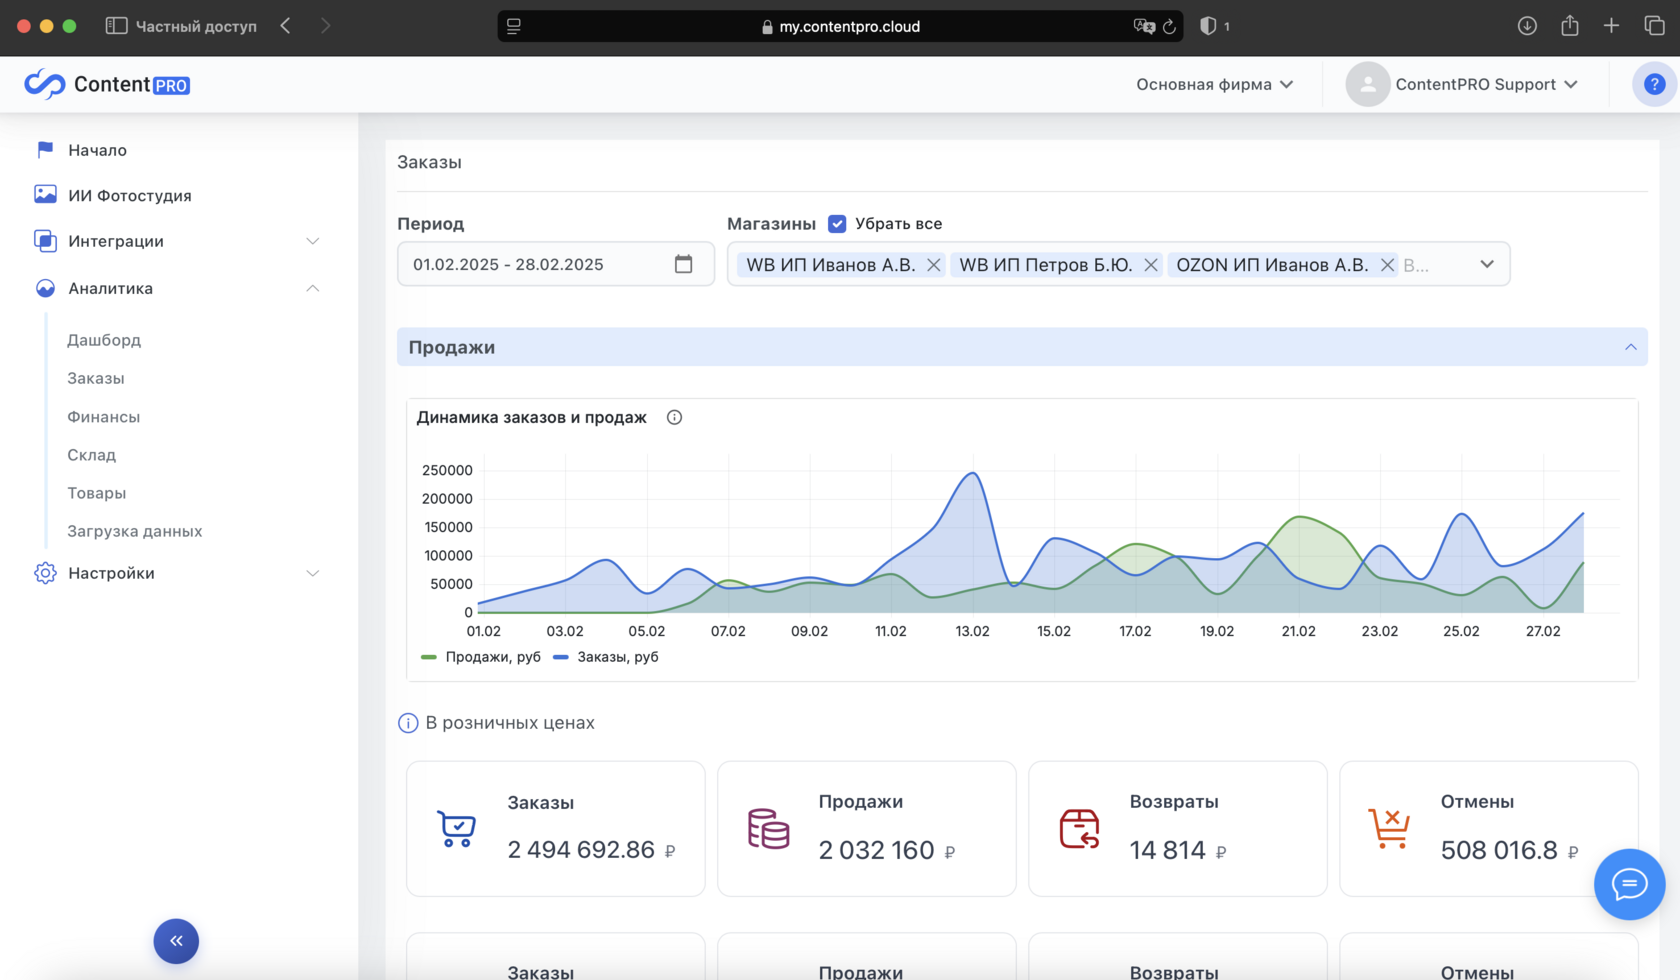Click info icon beside Динамика заказов и продаж
Viewport: 1680px width, 980px height.
click(674, 418)
